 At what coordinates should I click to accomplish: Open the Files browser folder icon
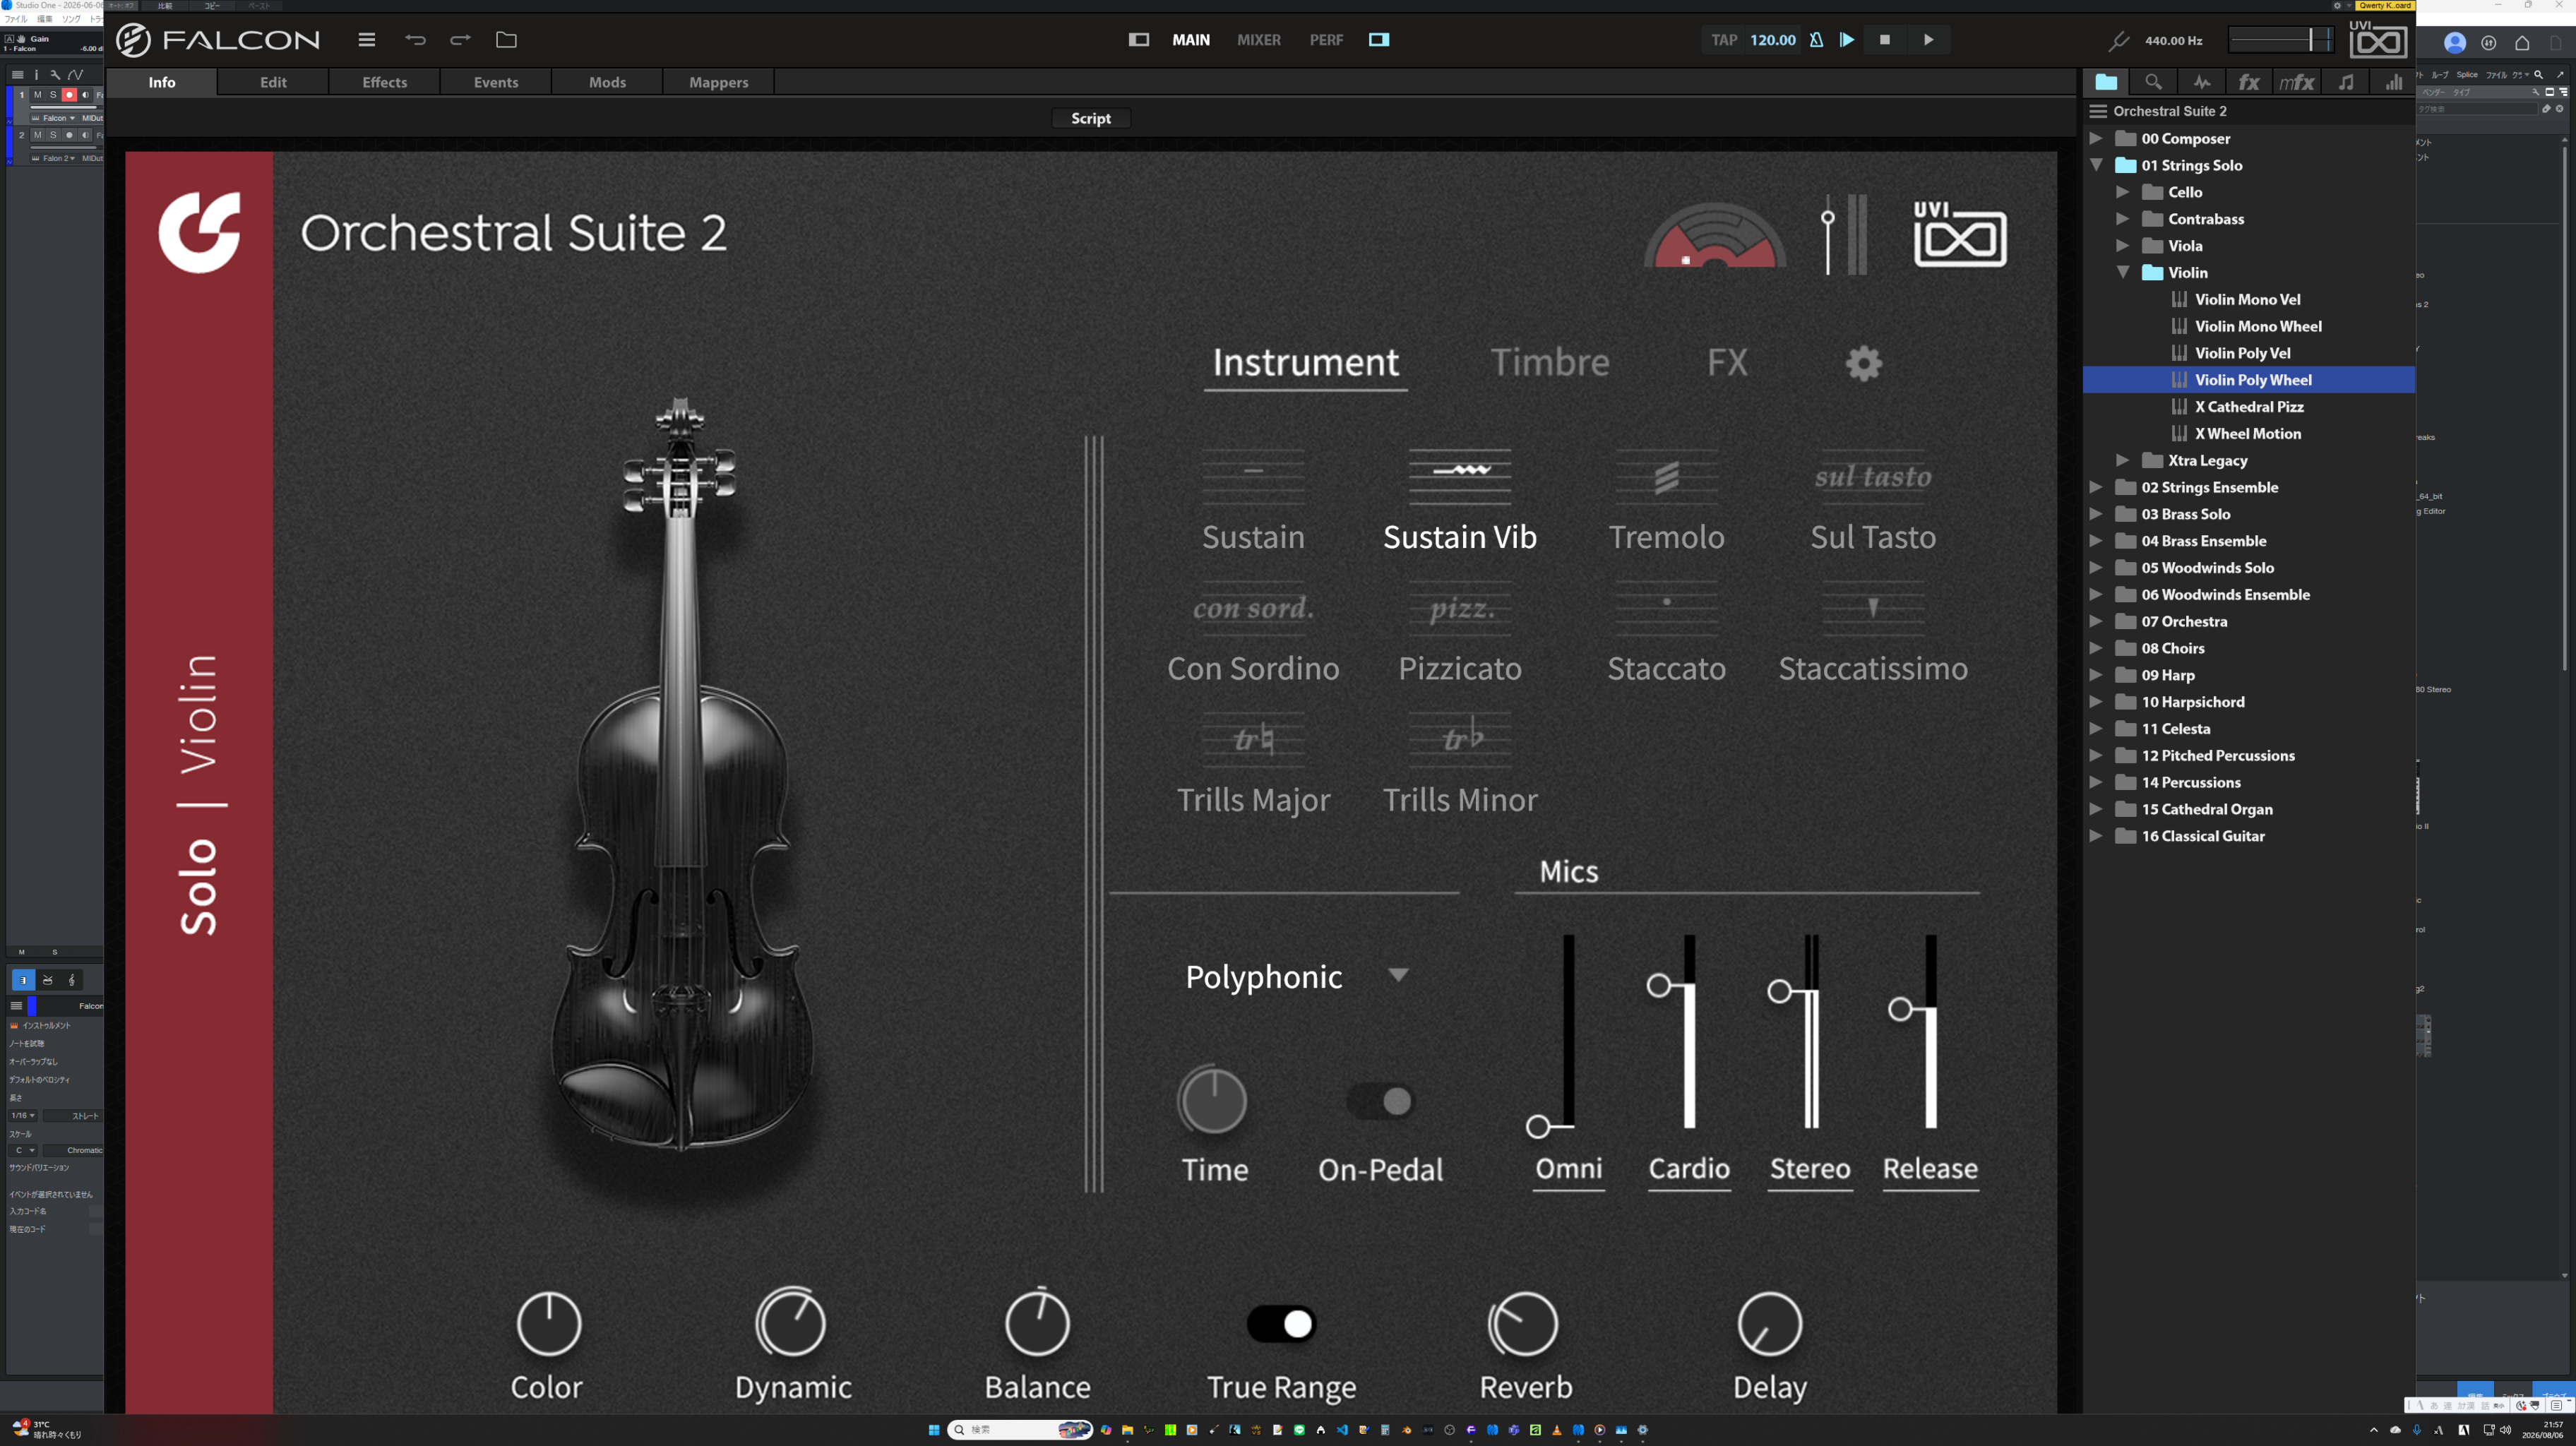2106,82
